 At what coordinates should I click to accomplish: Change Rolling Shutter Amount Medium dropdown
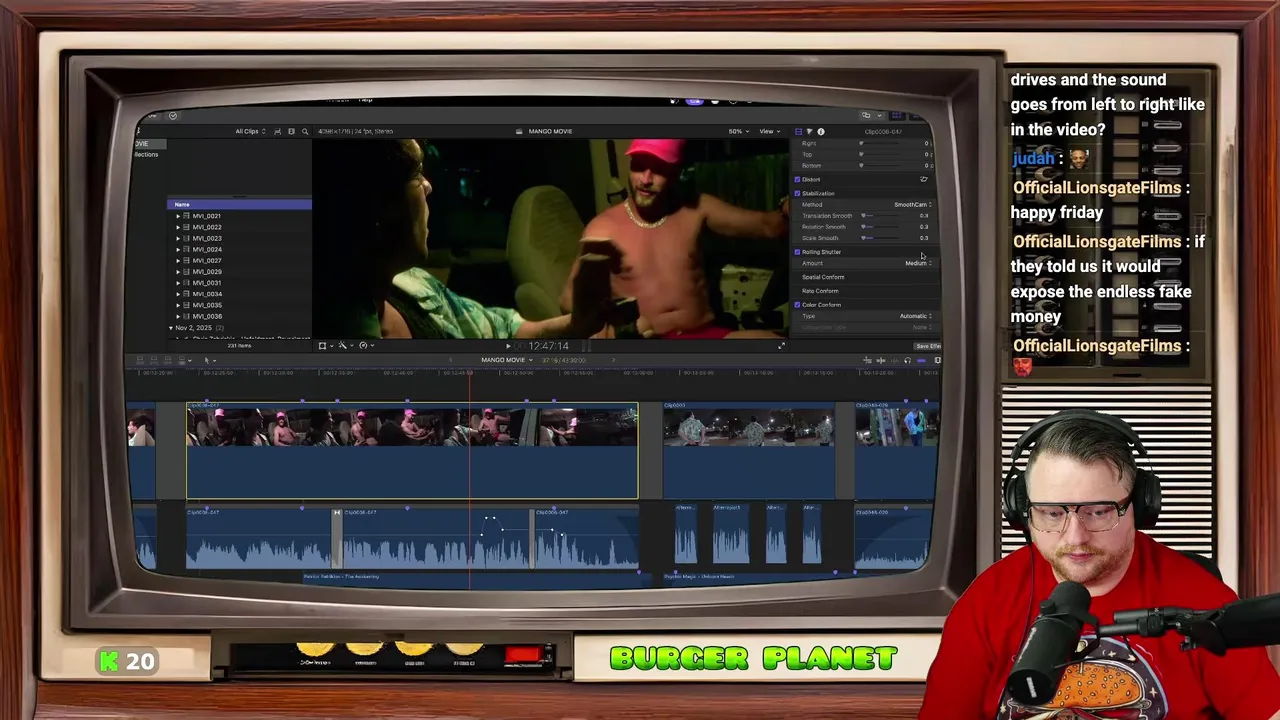click(918, 263)
